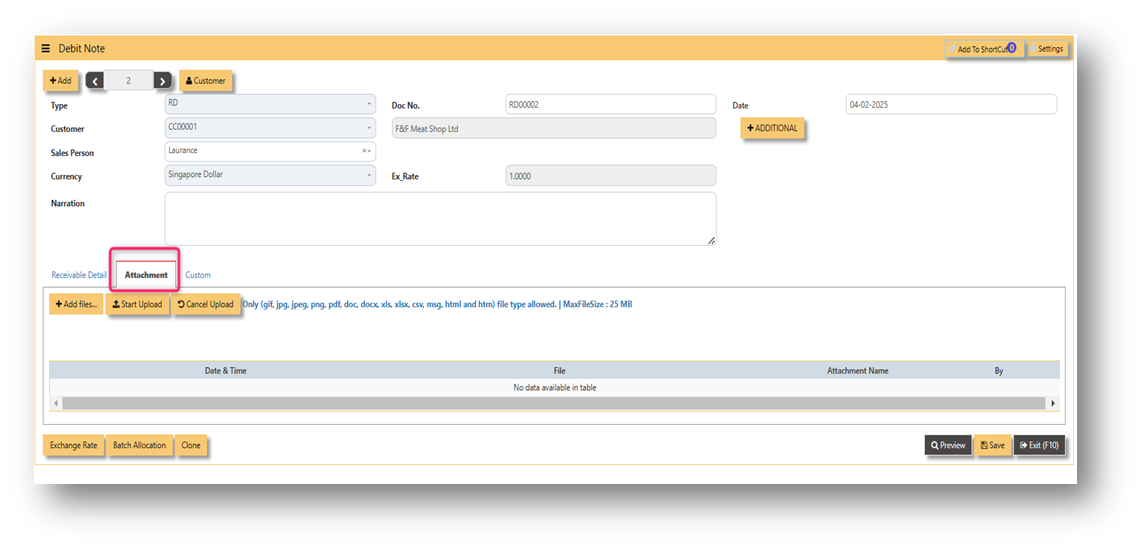The width and height of the screenshot is (1143, 550).
Task: Click the Doc No. field RD00002
Action: 610,104
